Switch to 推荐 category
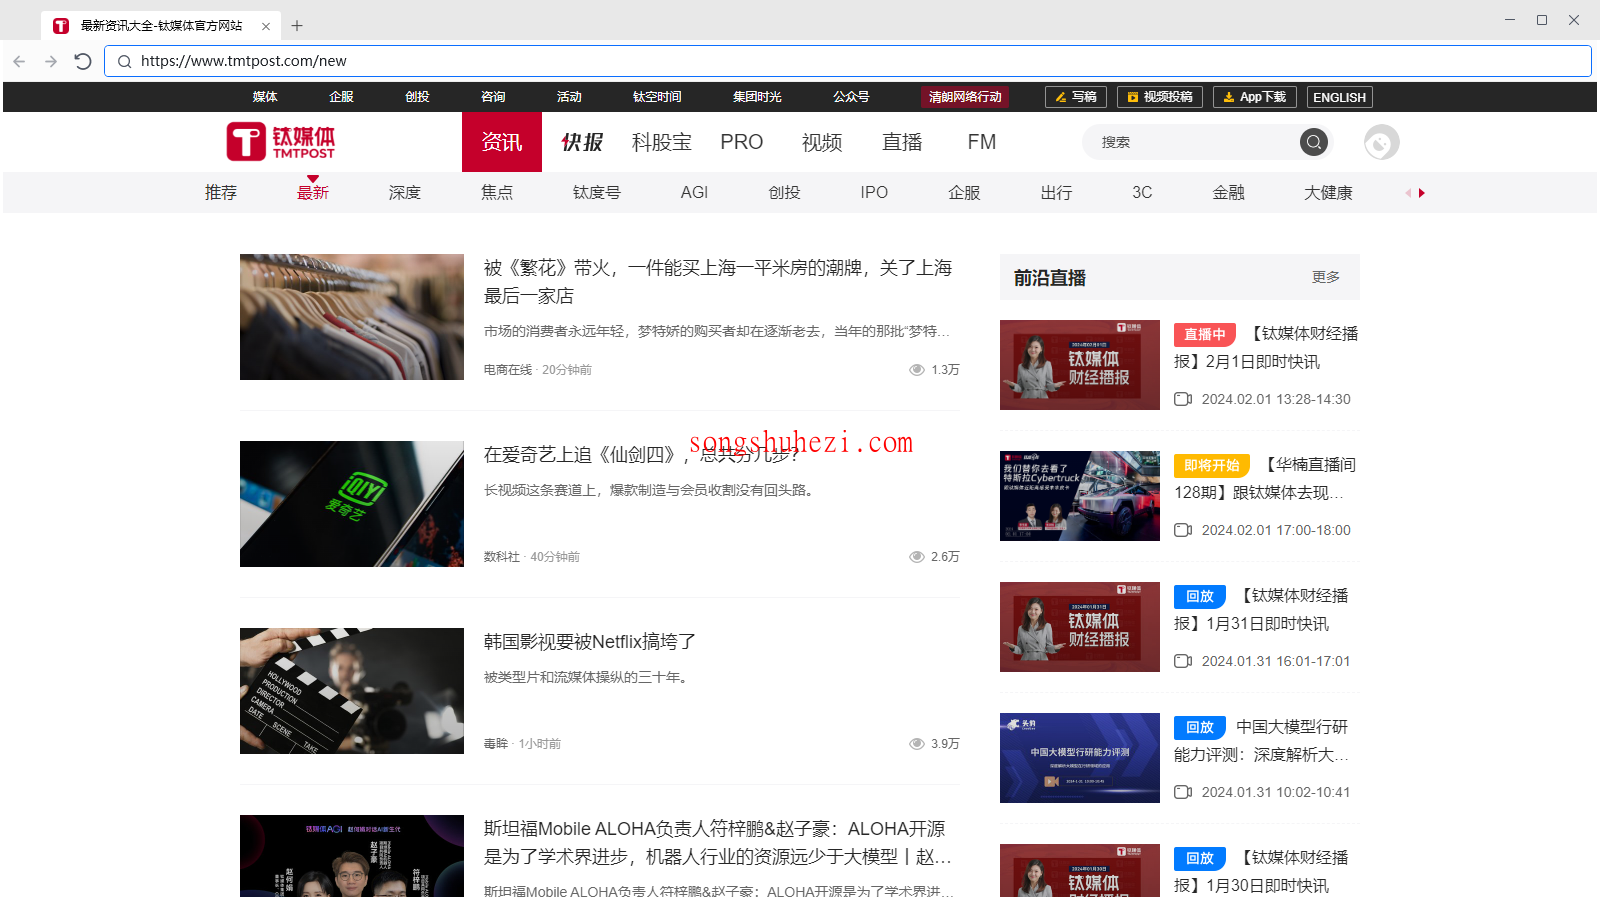The width and height of the screenshot is (1600, 900). pos(221,193)
